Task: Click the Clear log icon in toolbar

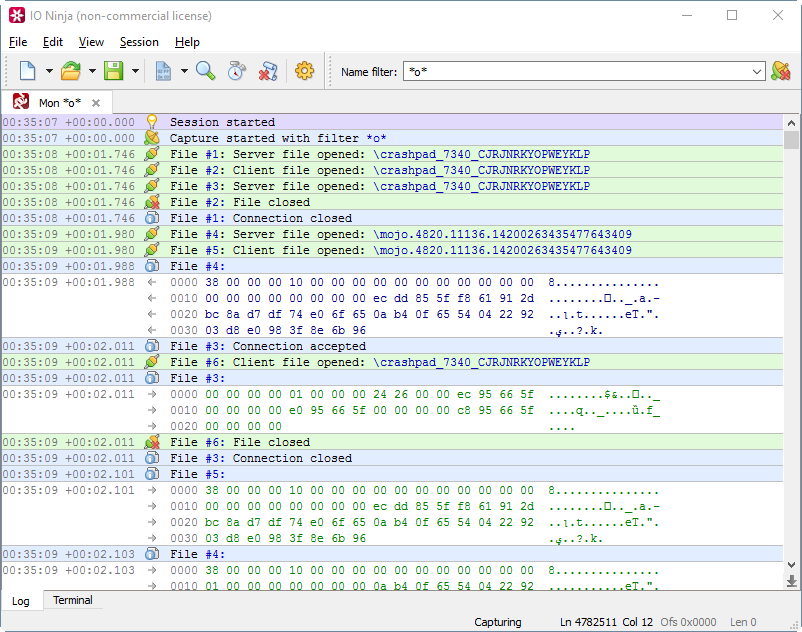Action: click(267, 71)
